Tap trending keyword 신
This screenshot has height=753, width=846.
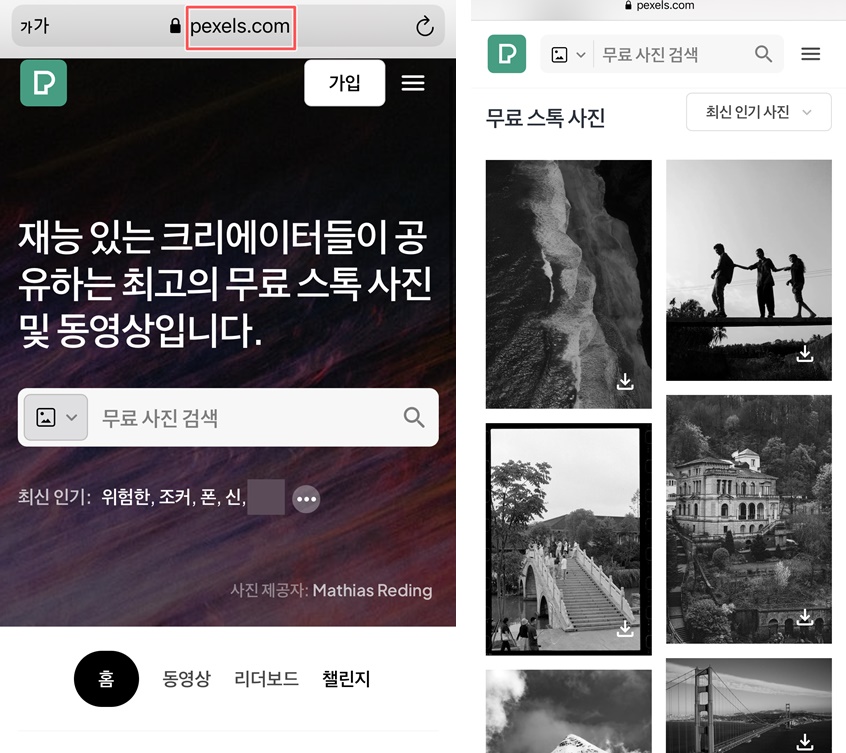(x=235, y=497)
